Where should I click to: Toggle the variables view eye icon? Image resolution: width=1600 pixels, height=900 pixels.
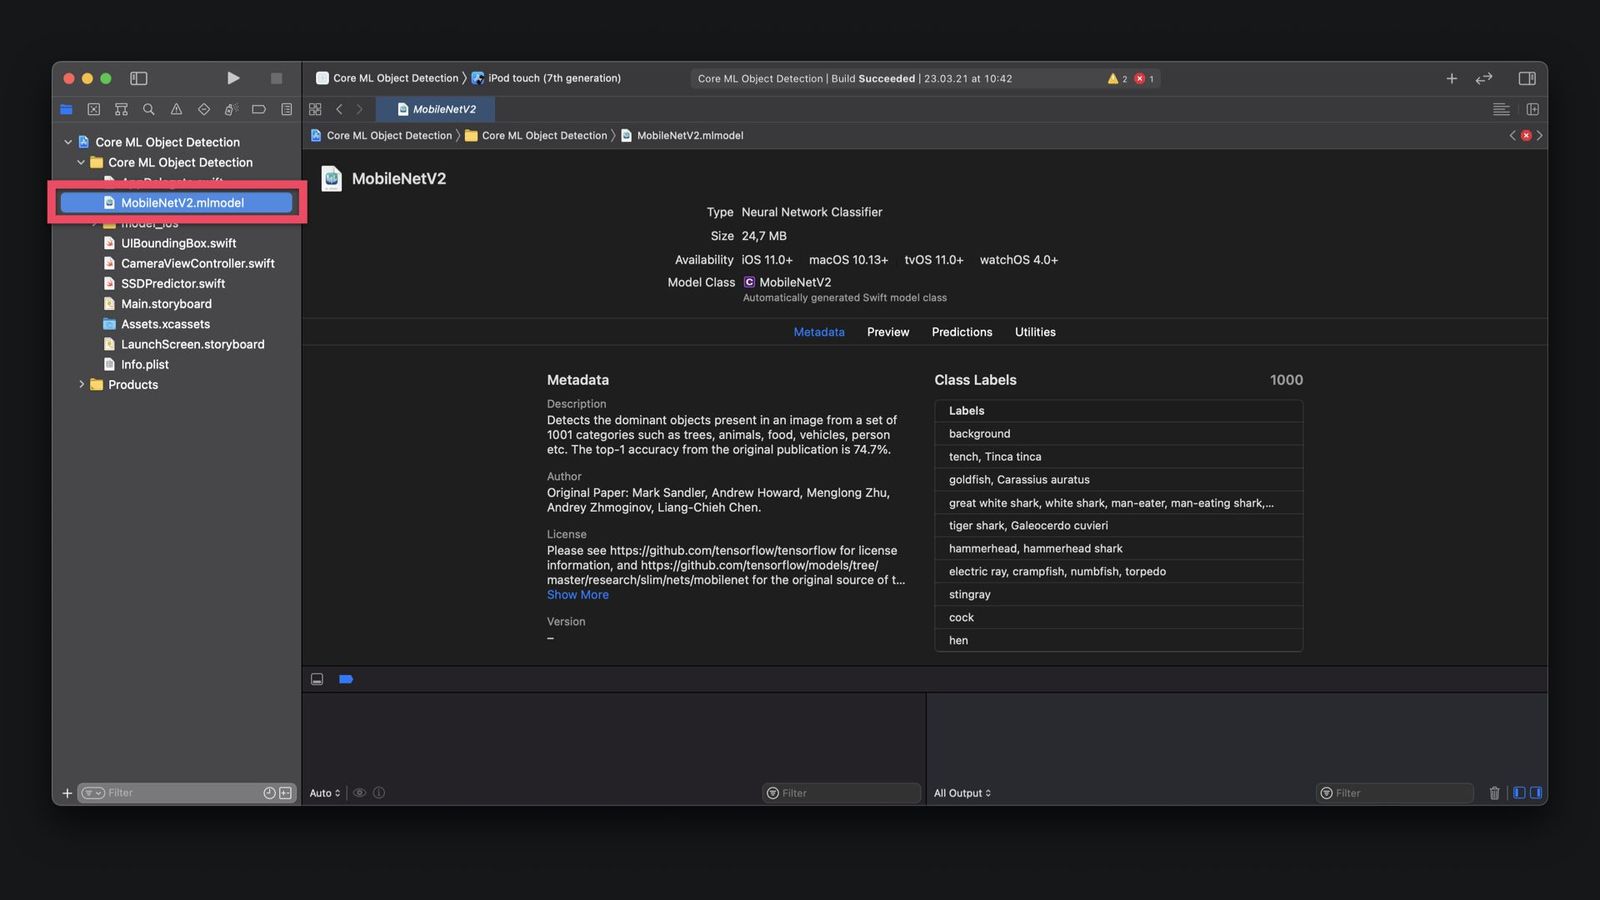359,792
